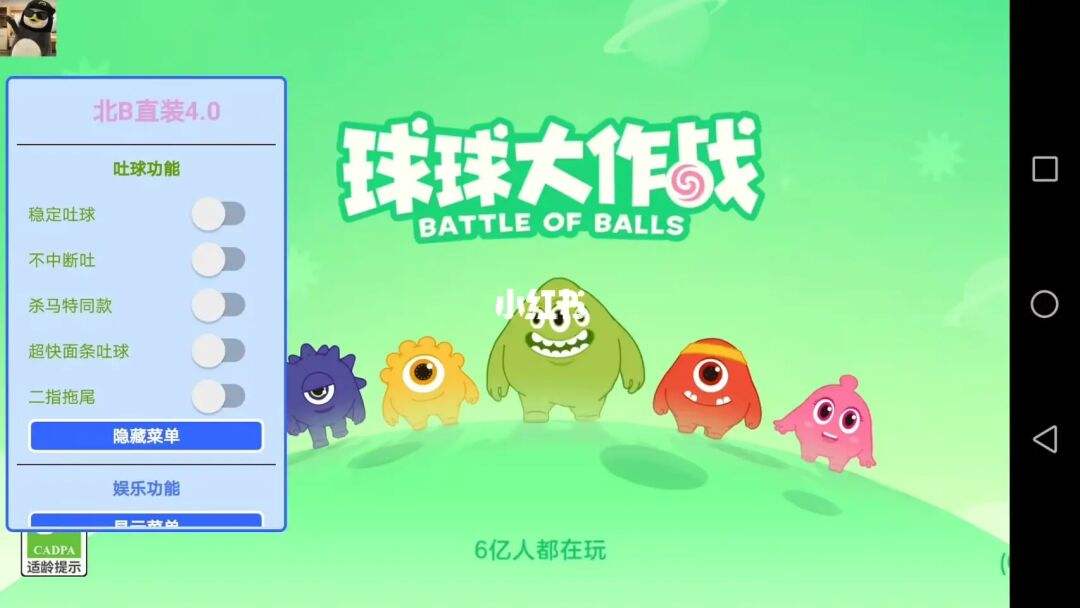Switch on the 二指拖尾 toggle
Viewport: 1080px width, 608px height.
[x=218, y=397]
